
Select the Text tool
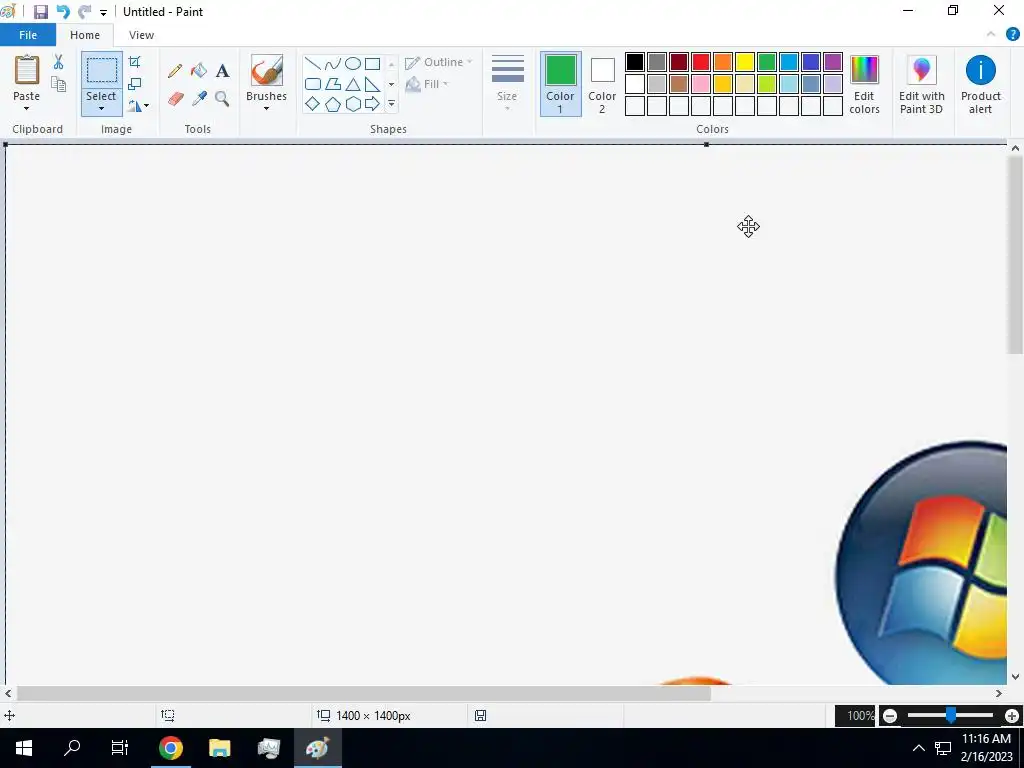tap(223, 71)
